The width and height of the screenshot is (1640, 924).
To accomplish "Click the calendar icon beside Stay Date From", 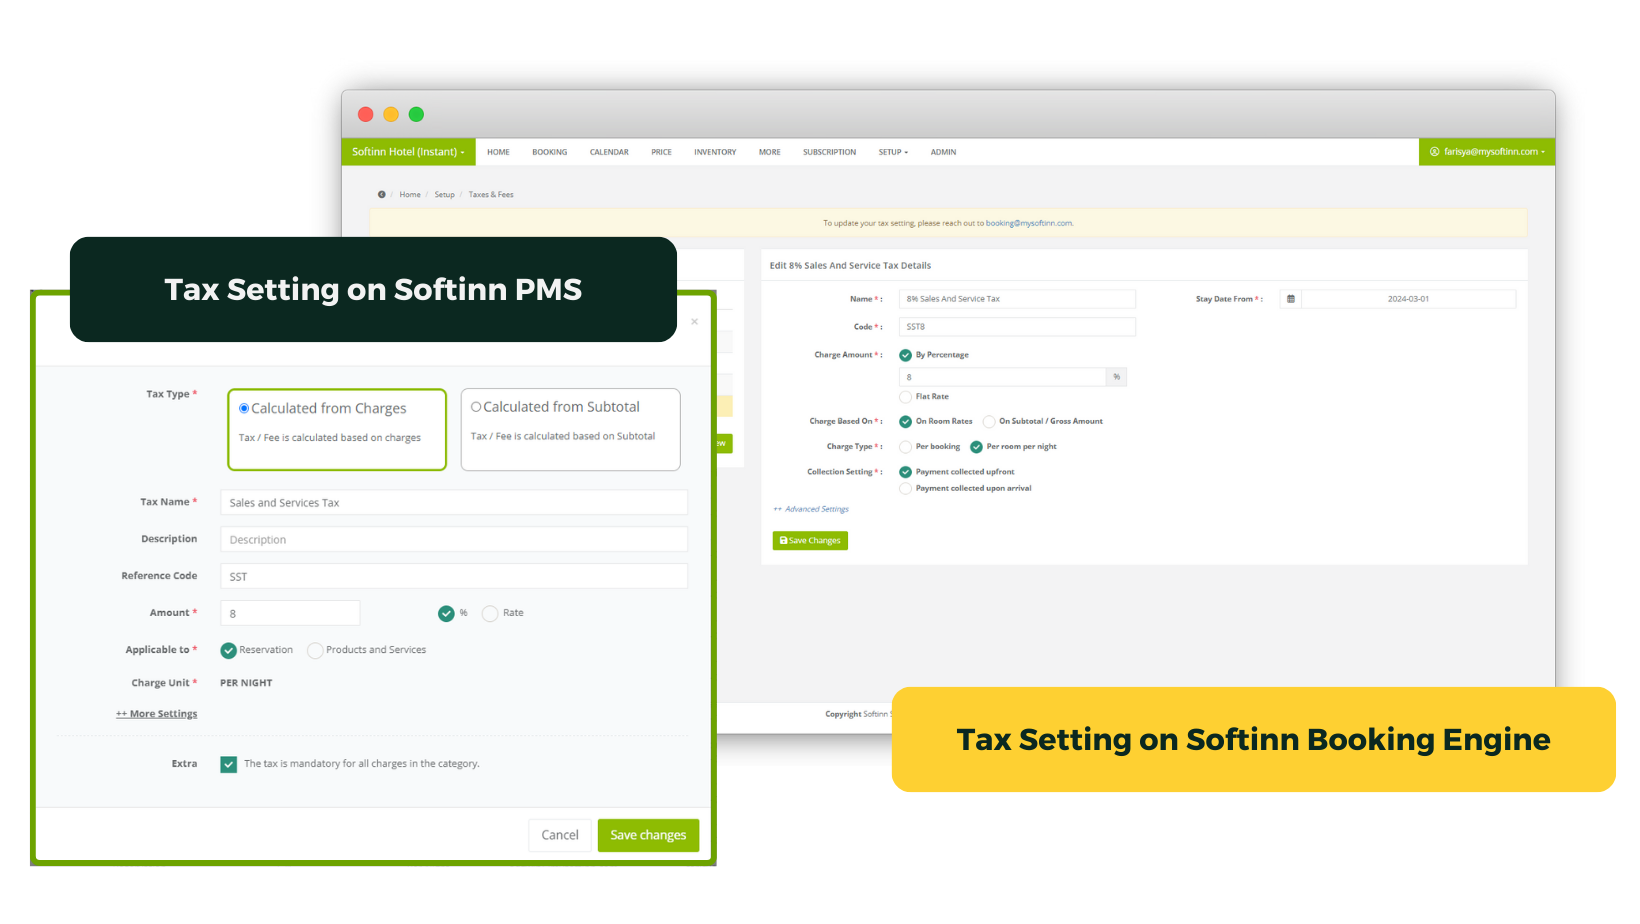I will [1290, 299].
